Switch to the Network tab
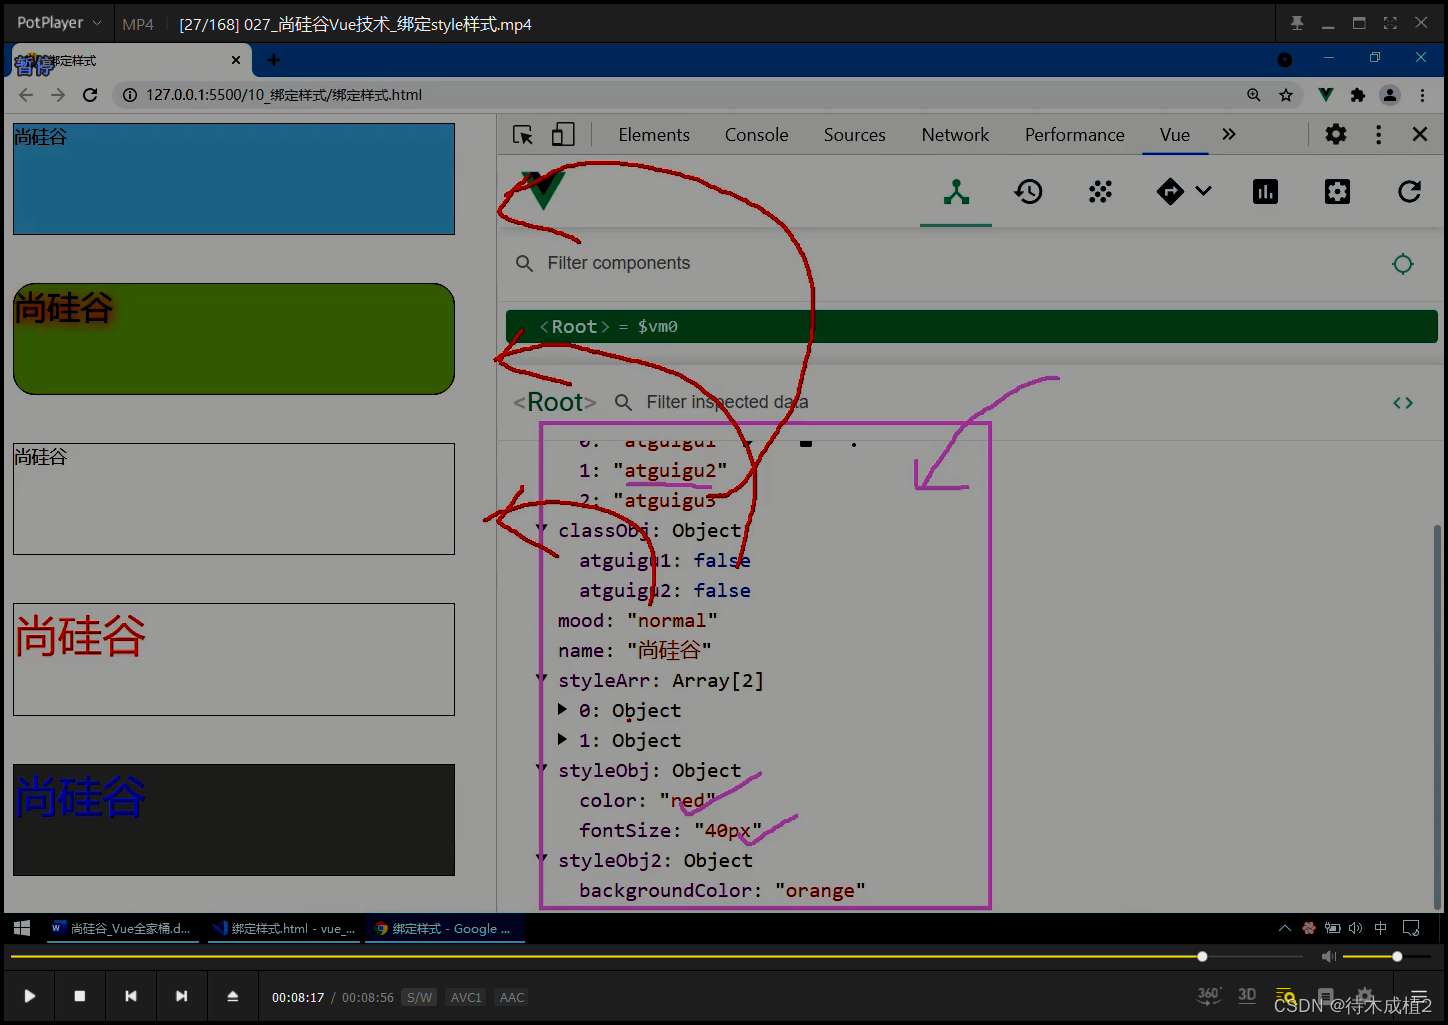1448x1025 pixels. (955, 135)
